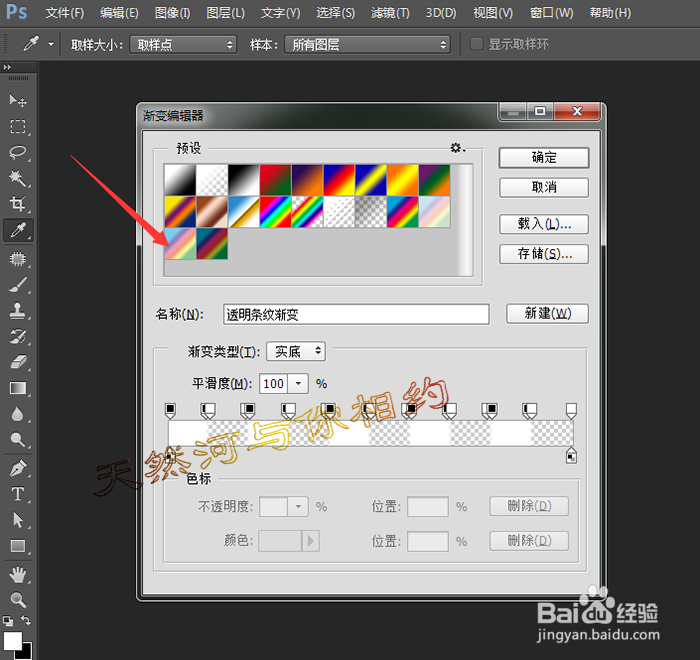Select the Gradient tool
The height and width of the screenshot is (660, 700).
(18, 388)
